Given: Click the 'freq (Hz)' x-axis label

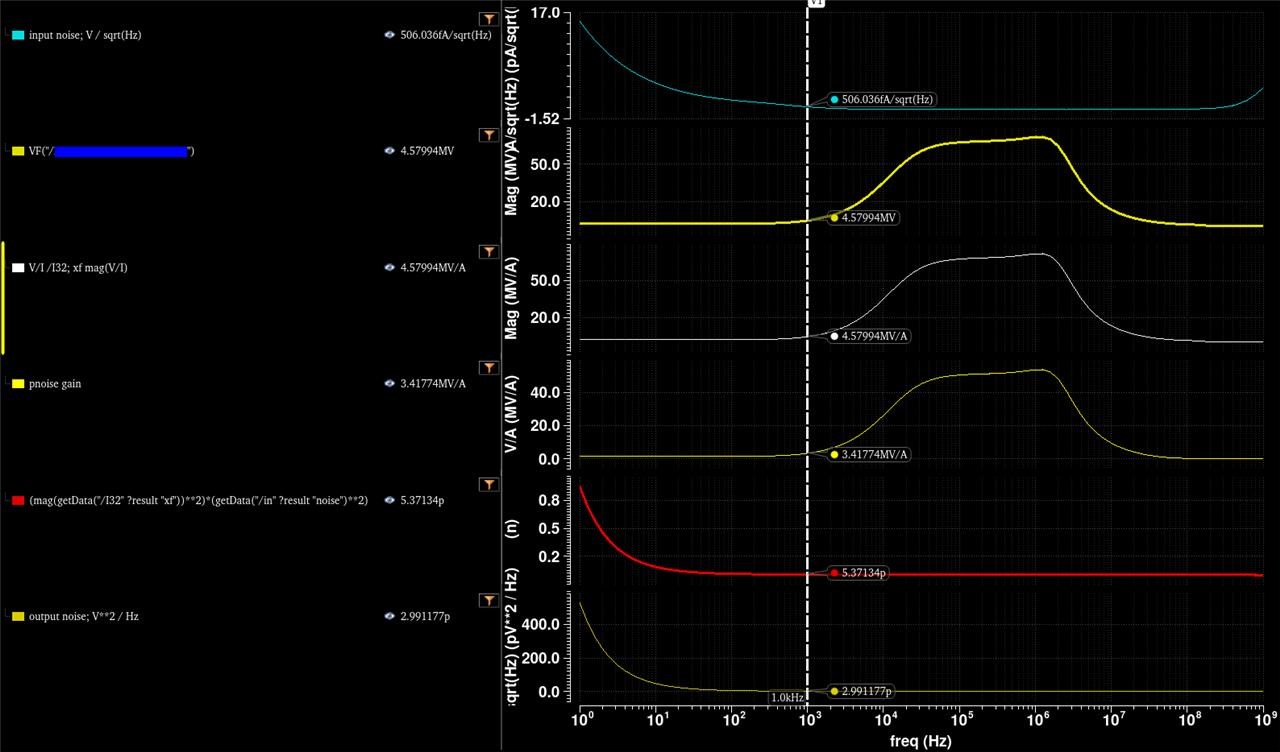Looking at the screenshot, I should coord(921,742).
